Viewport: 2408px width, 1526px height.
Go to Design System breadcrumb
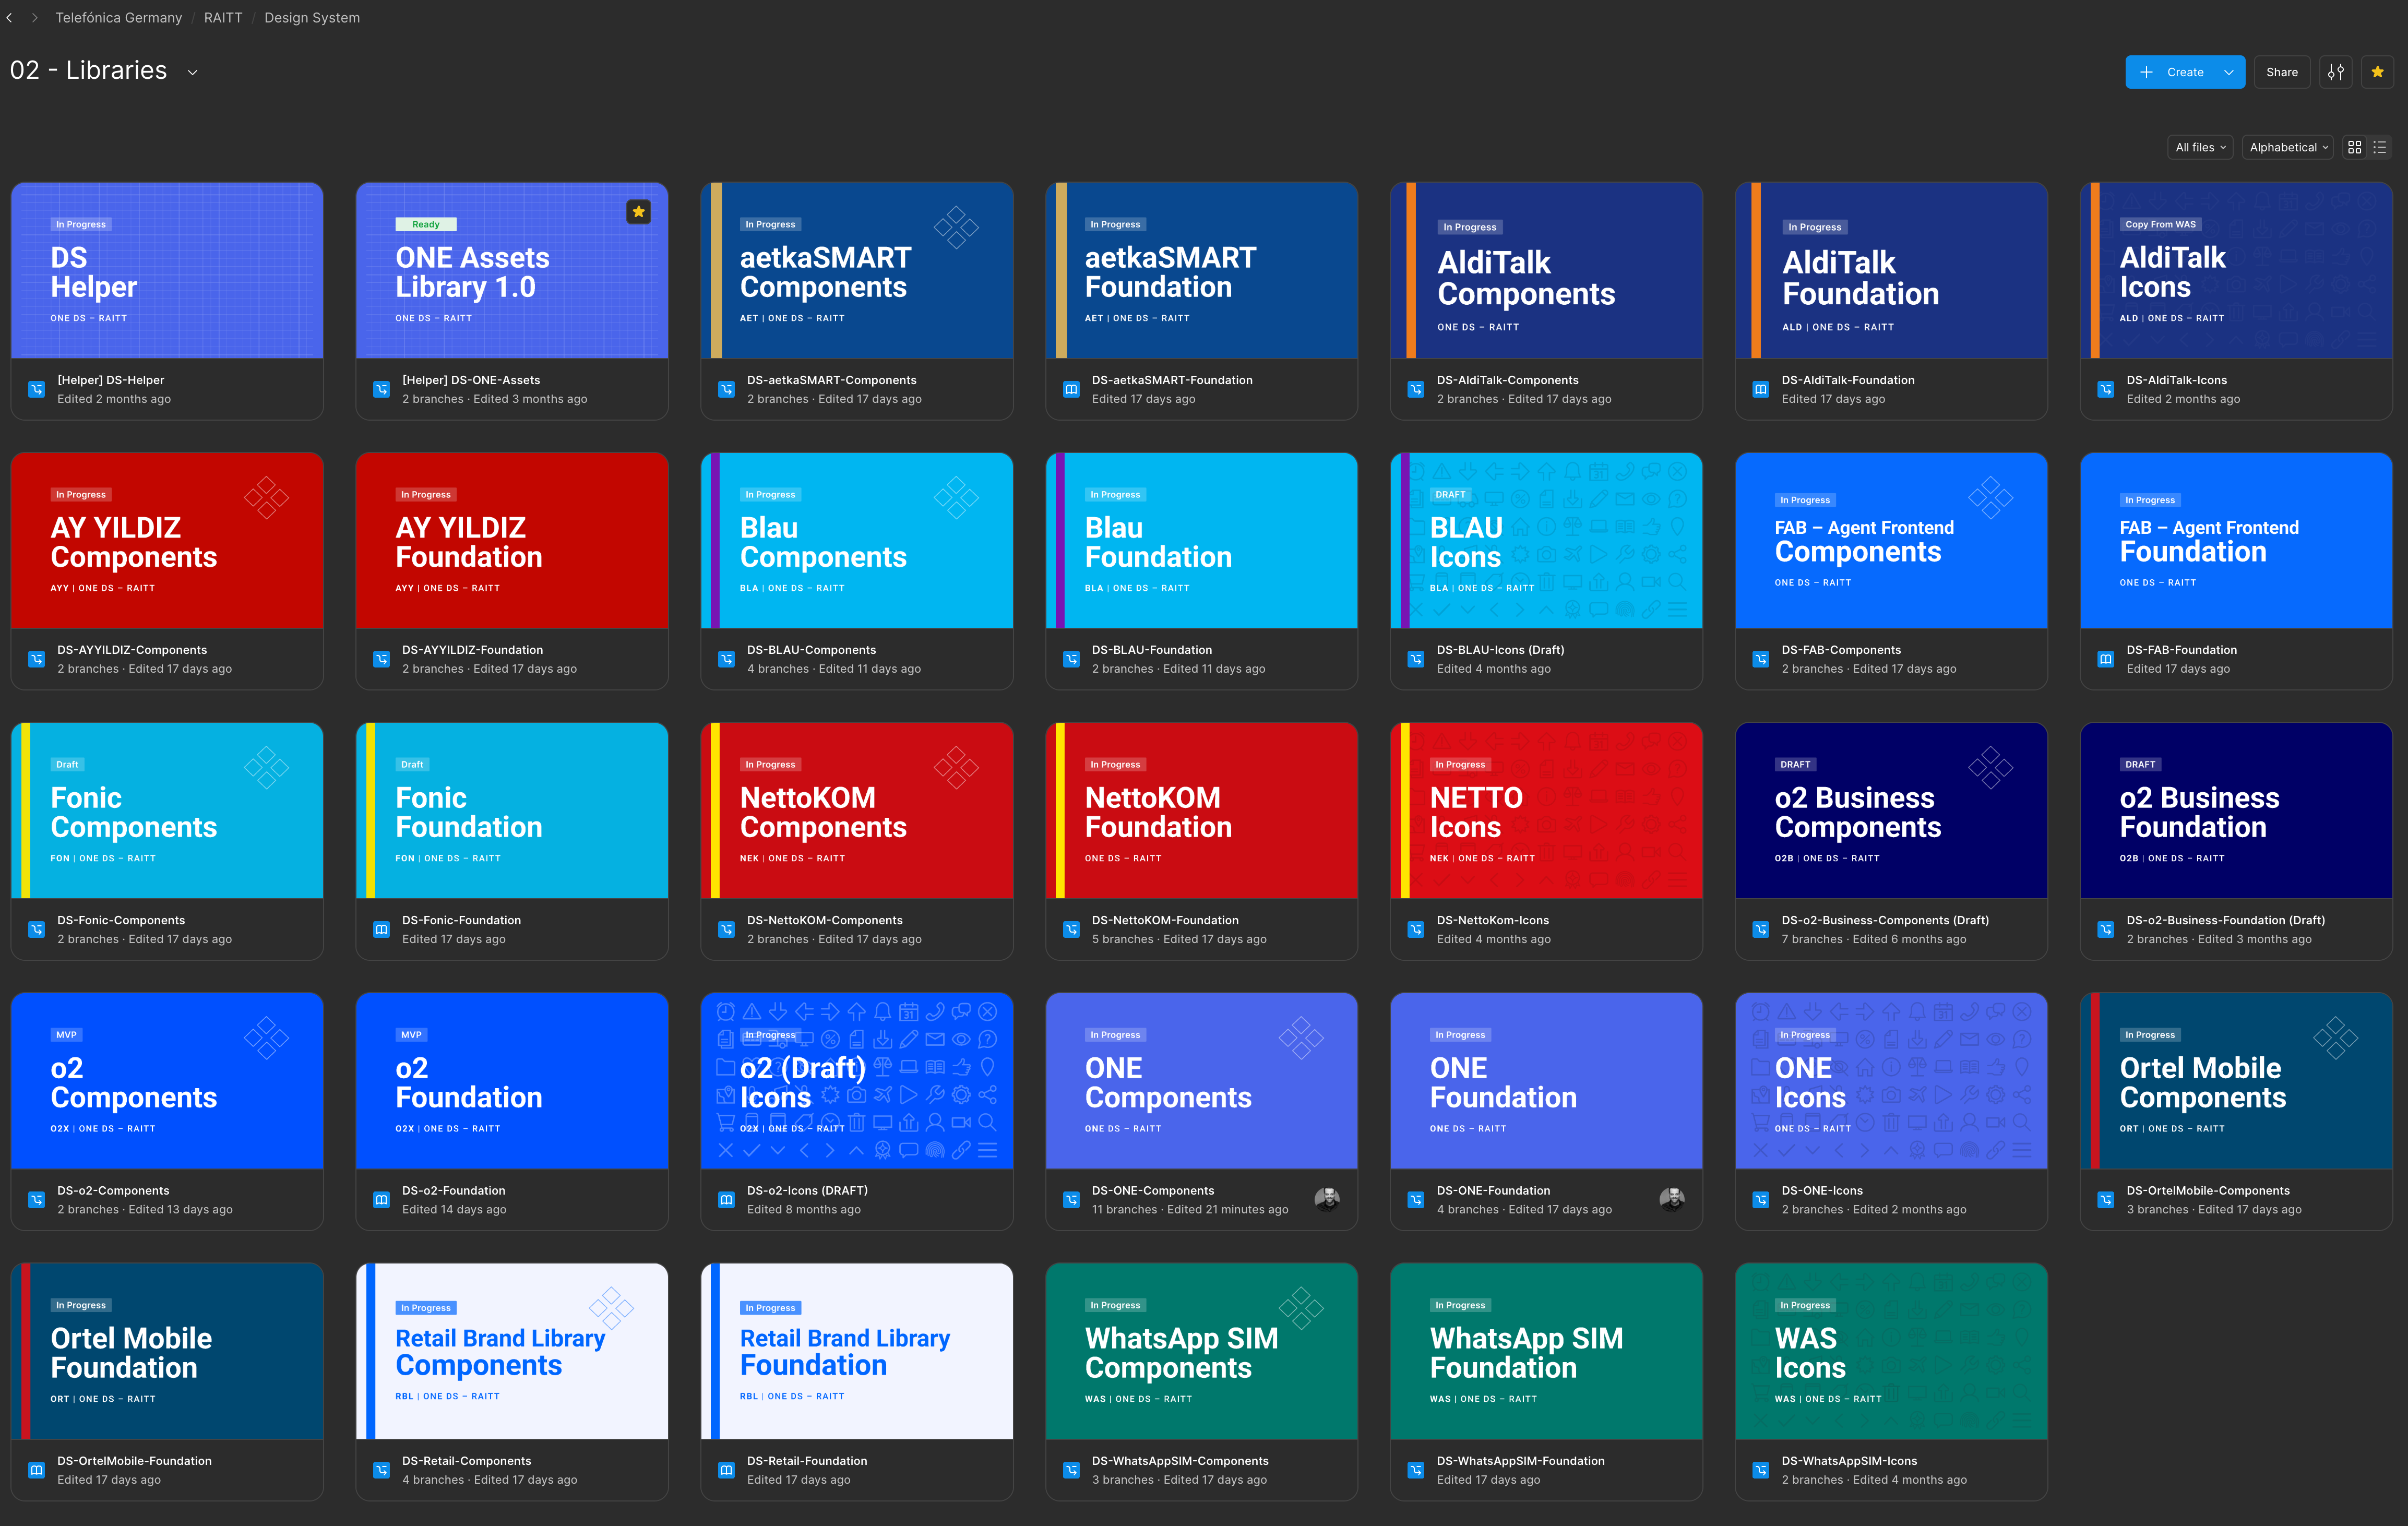coord(312,18)
